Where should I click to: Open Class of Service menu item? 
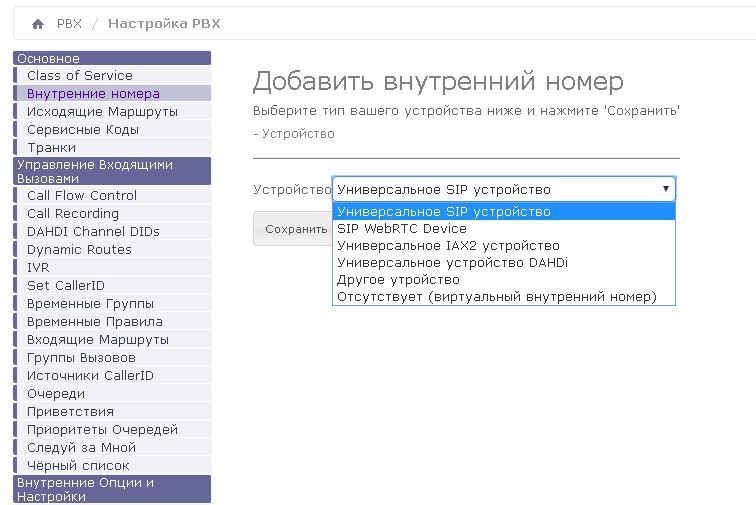tap(112, 75)
